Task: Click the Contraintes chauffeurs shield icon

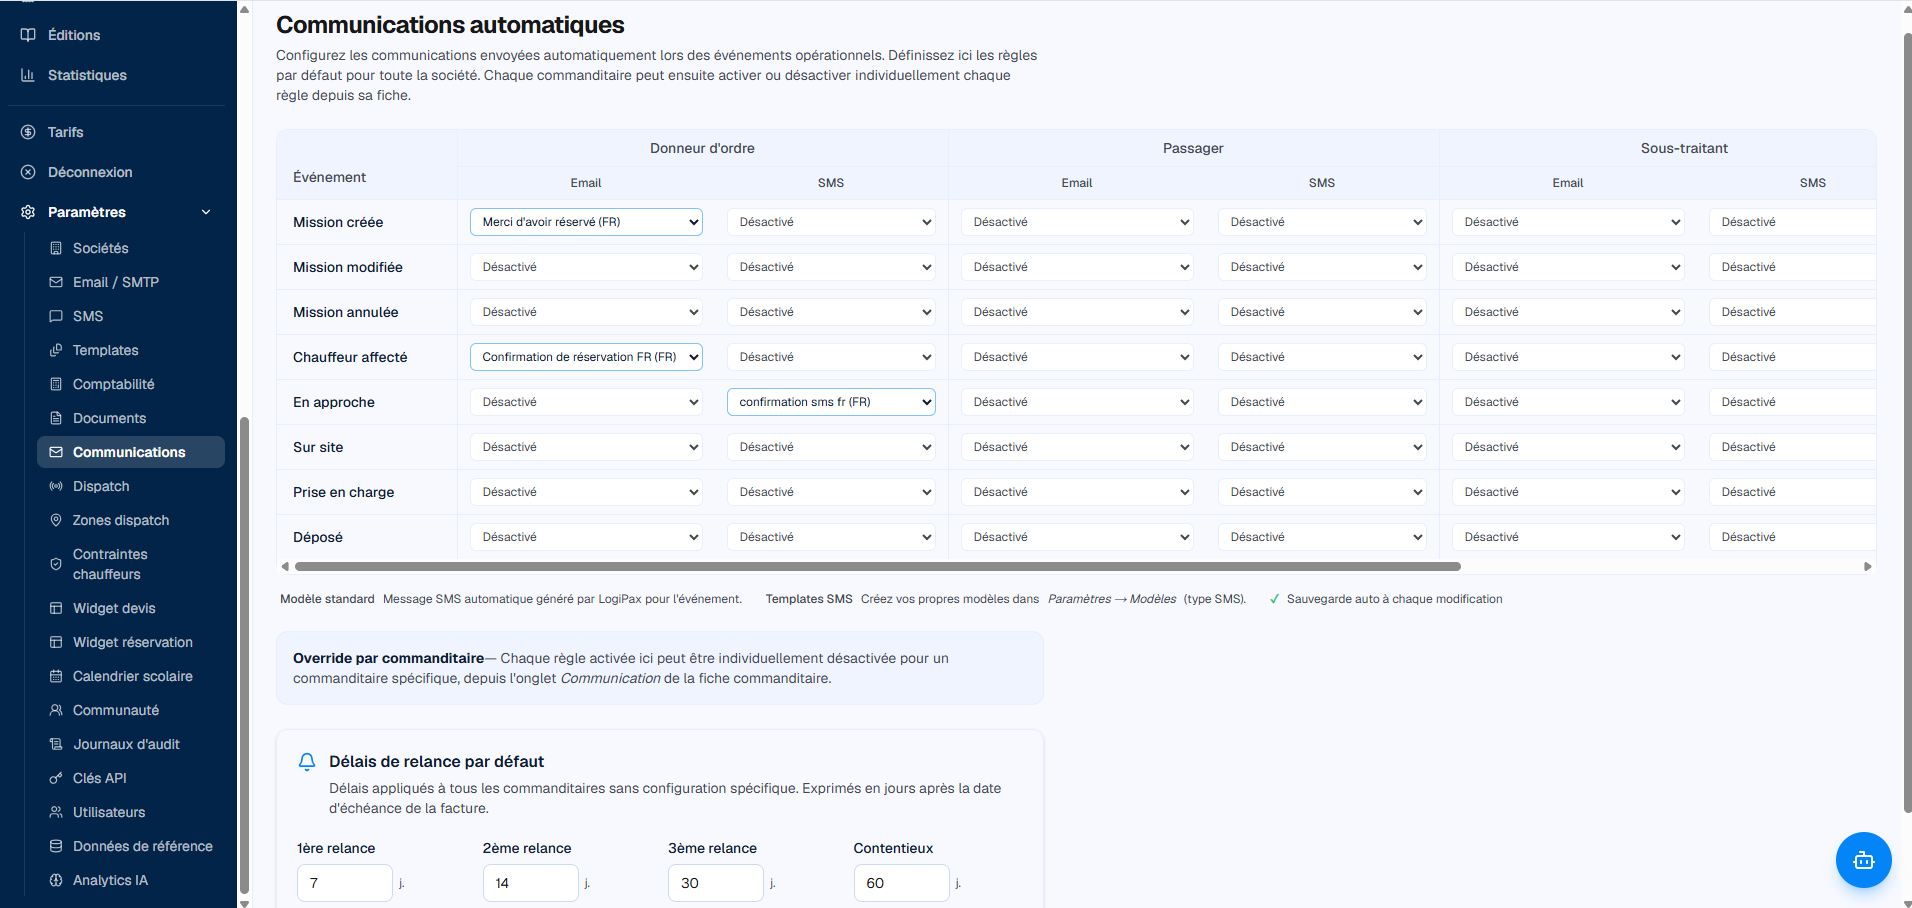Action: pyautogui.click(x=56, y=564)
